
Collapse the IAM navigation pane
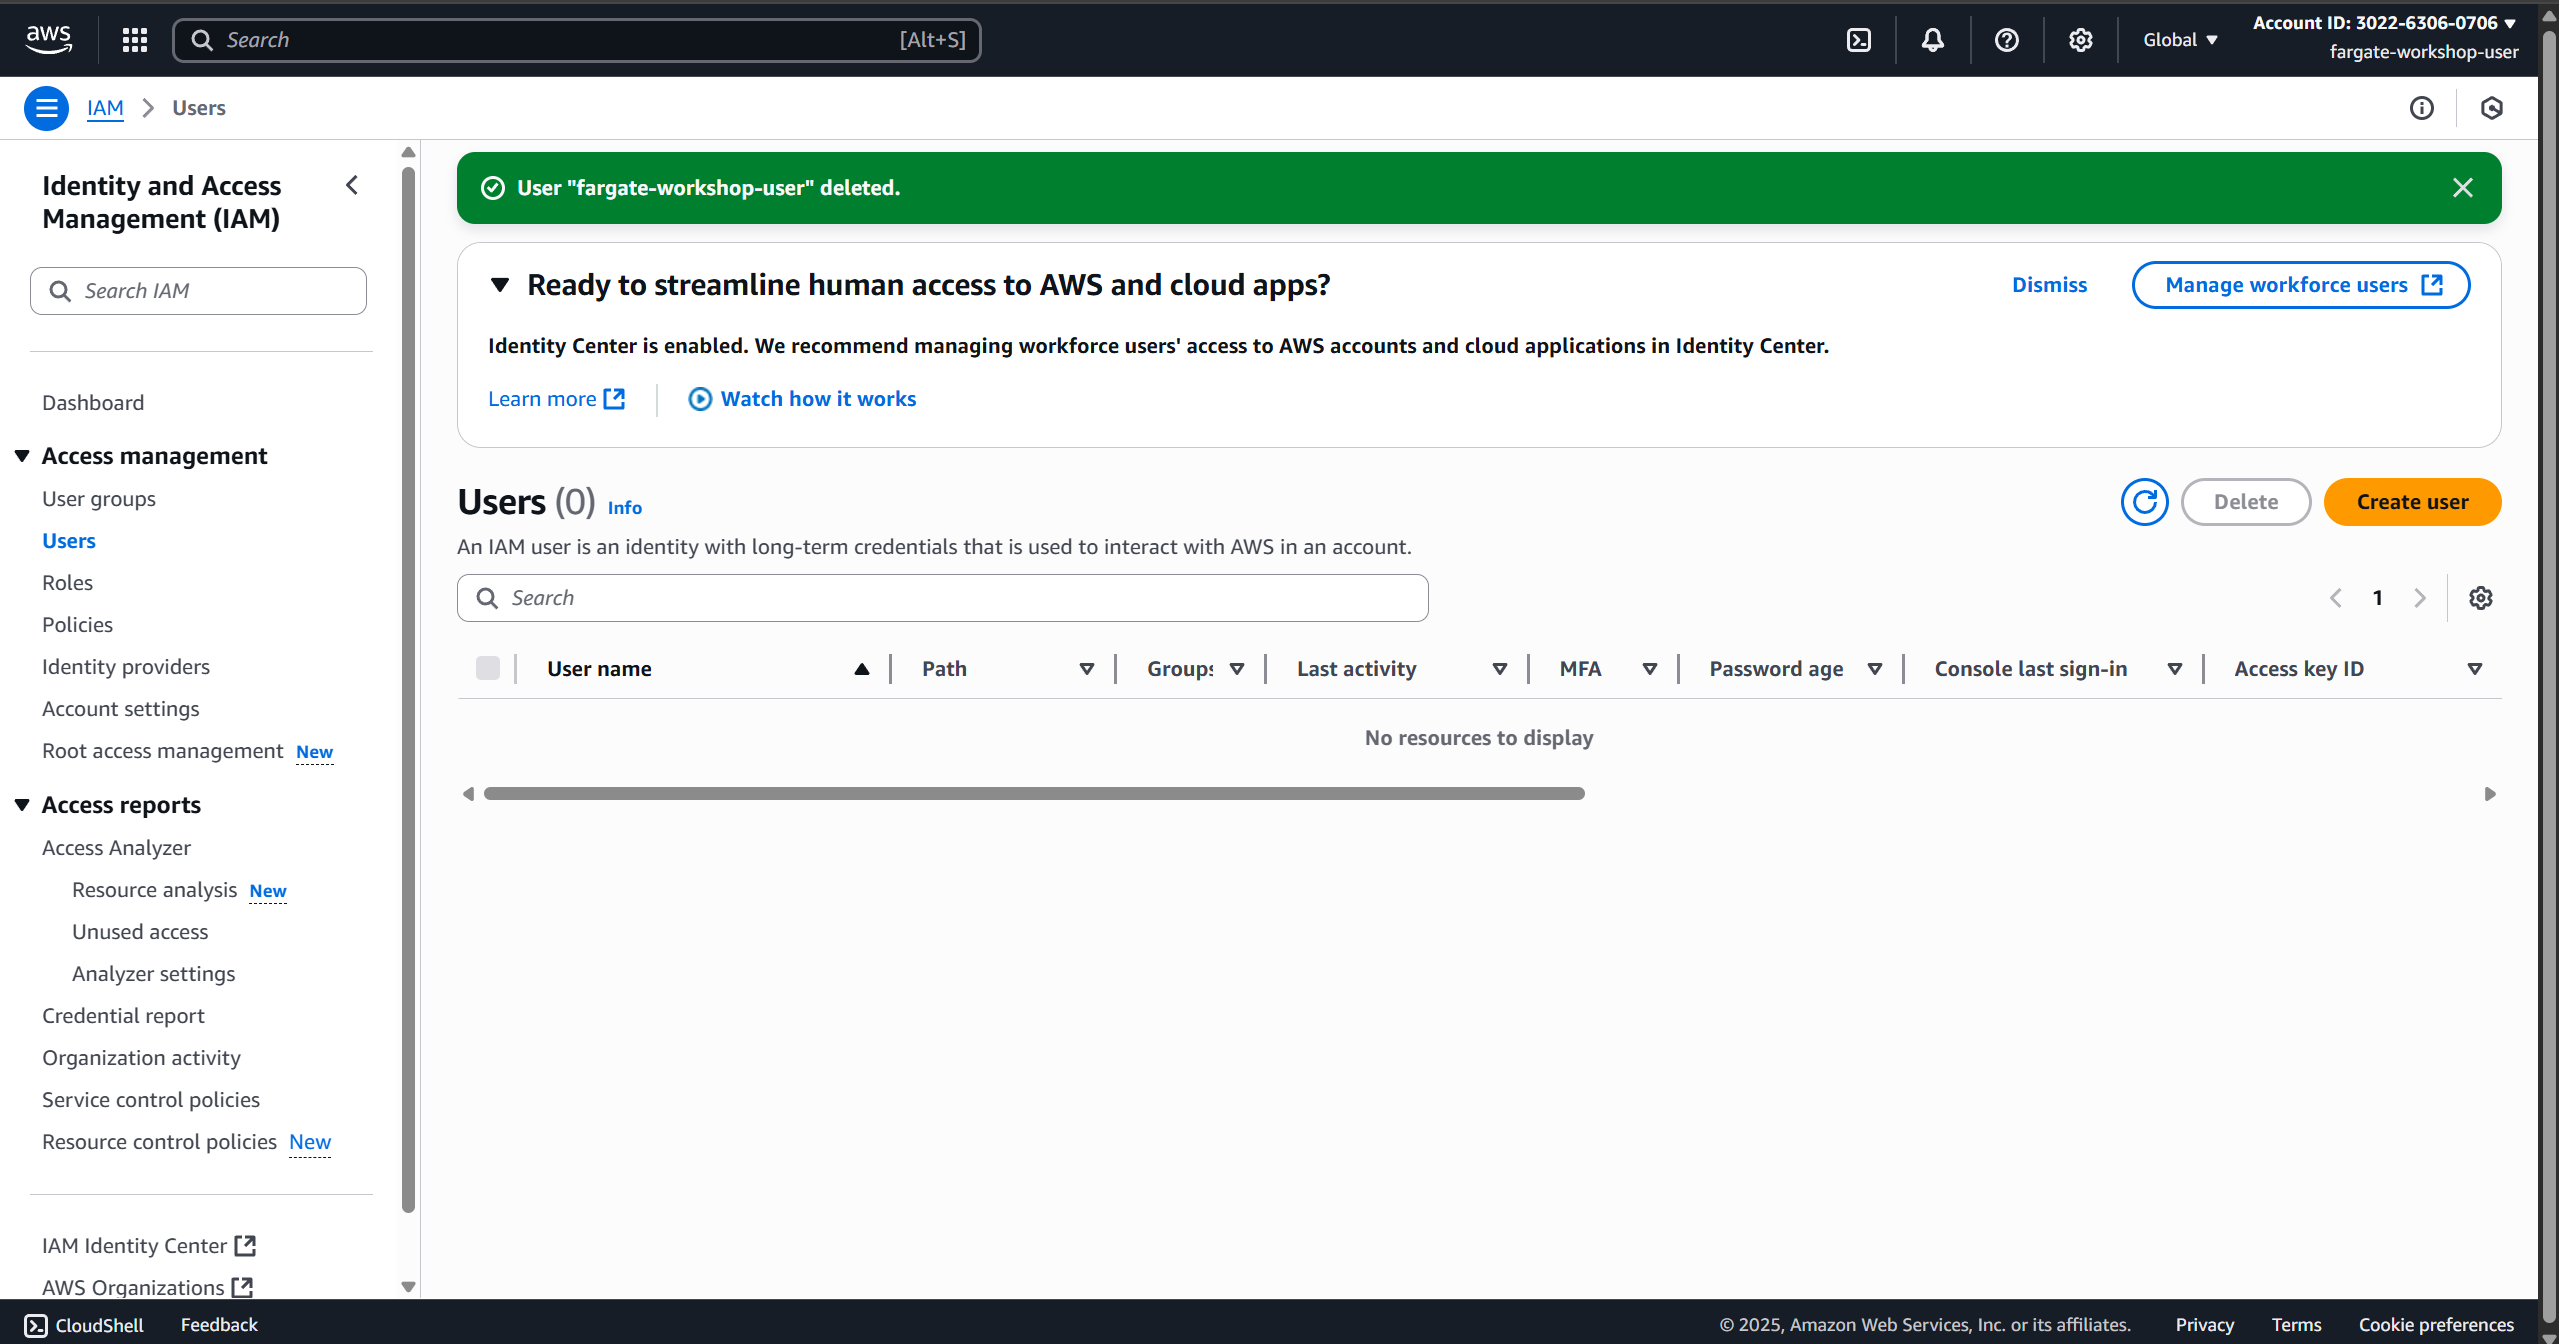click(x=352, y=185)
